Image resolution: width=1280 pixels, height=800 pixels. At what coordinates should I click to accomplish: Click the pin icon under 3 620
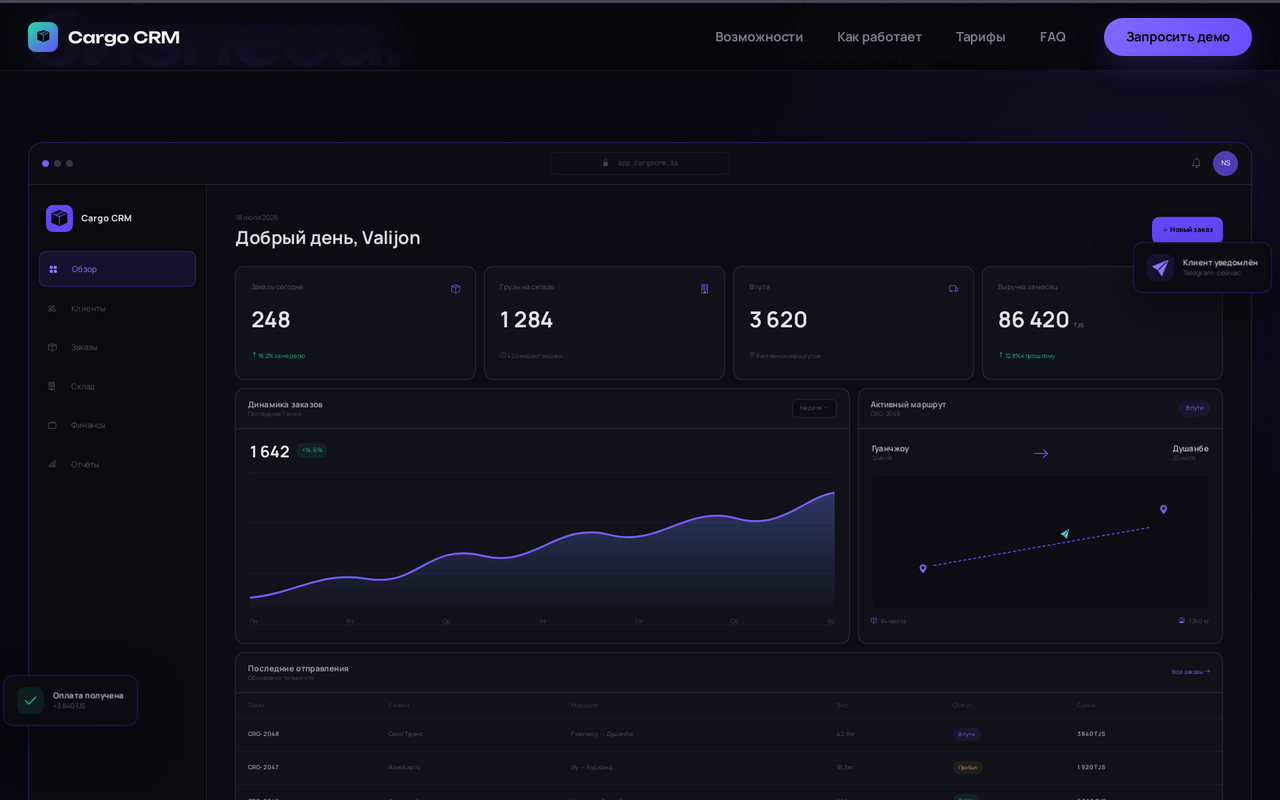click(x=752, y=355)
